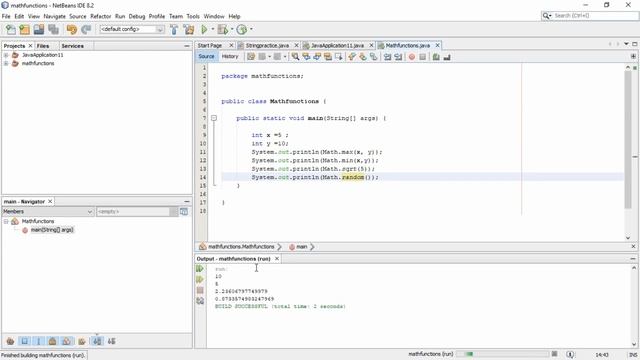Screen dimensions: 640x360
Task: Open the File menu
Action: (x=6, y=16)
